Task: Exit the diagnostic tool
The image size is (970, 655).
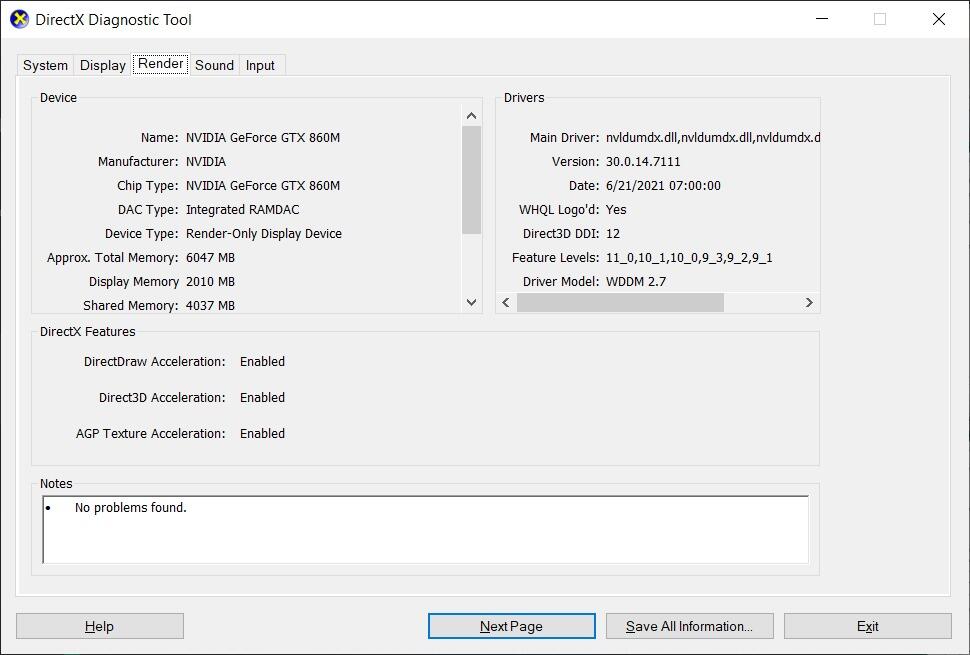Action: (x=868, y=626)
